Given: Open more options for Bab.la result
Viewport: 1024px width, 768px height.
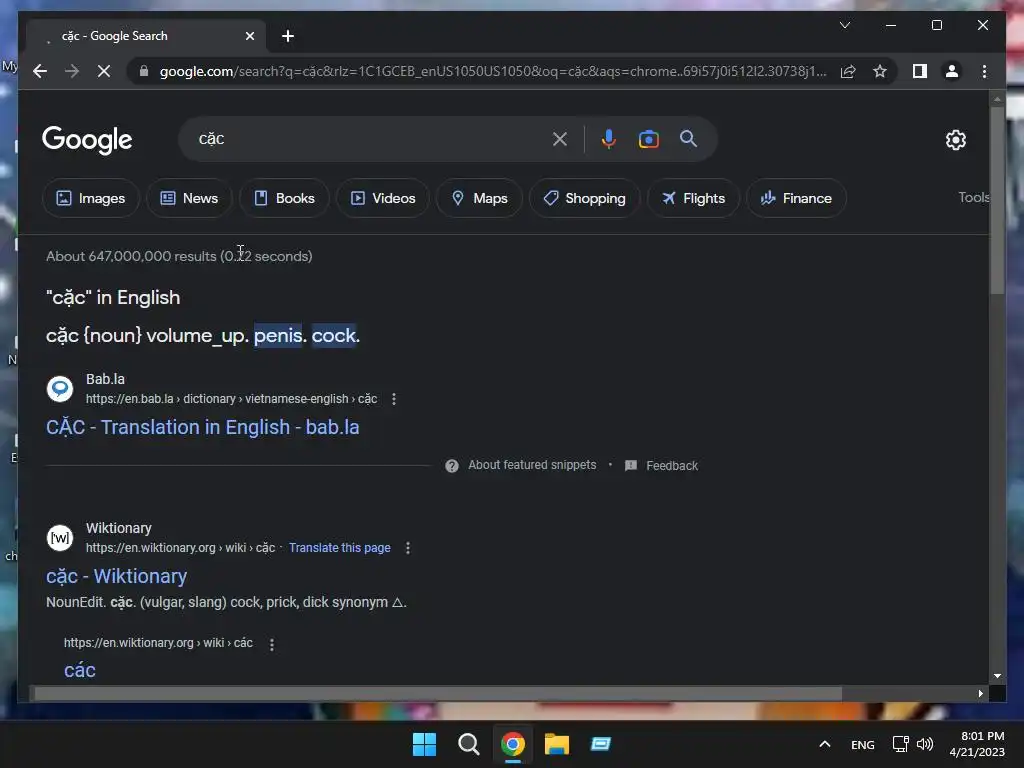Looking at the screenshot, I should coord(394,399).
